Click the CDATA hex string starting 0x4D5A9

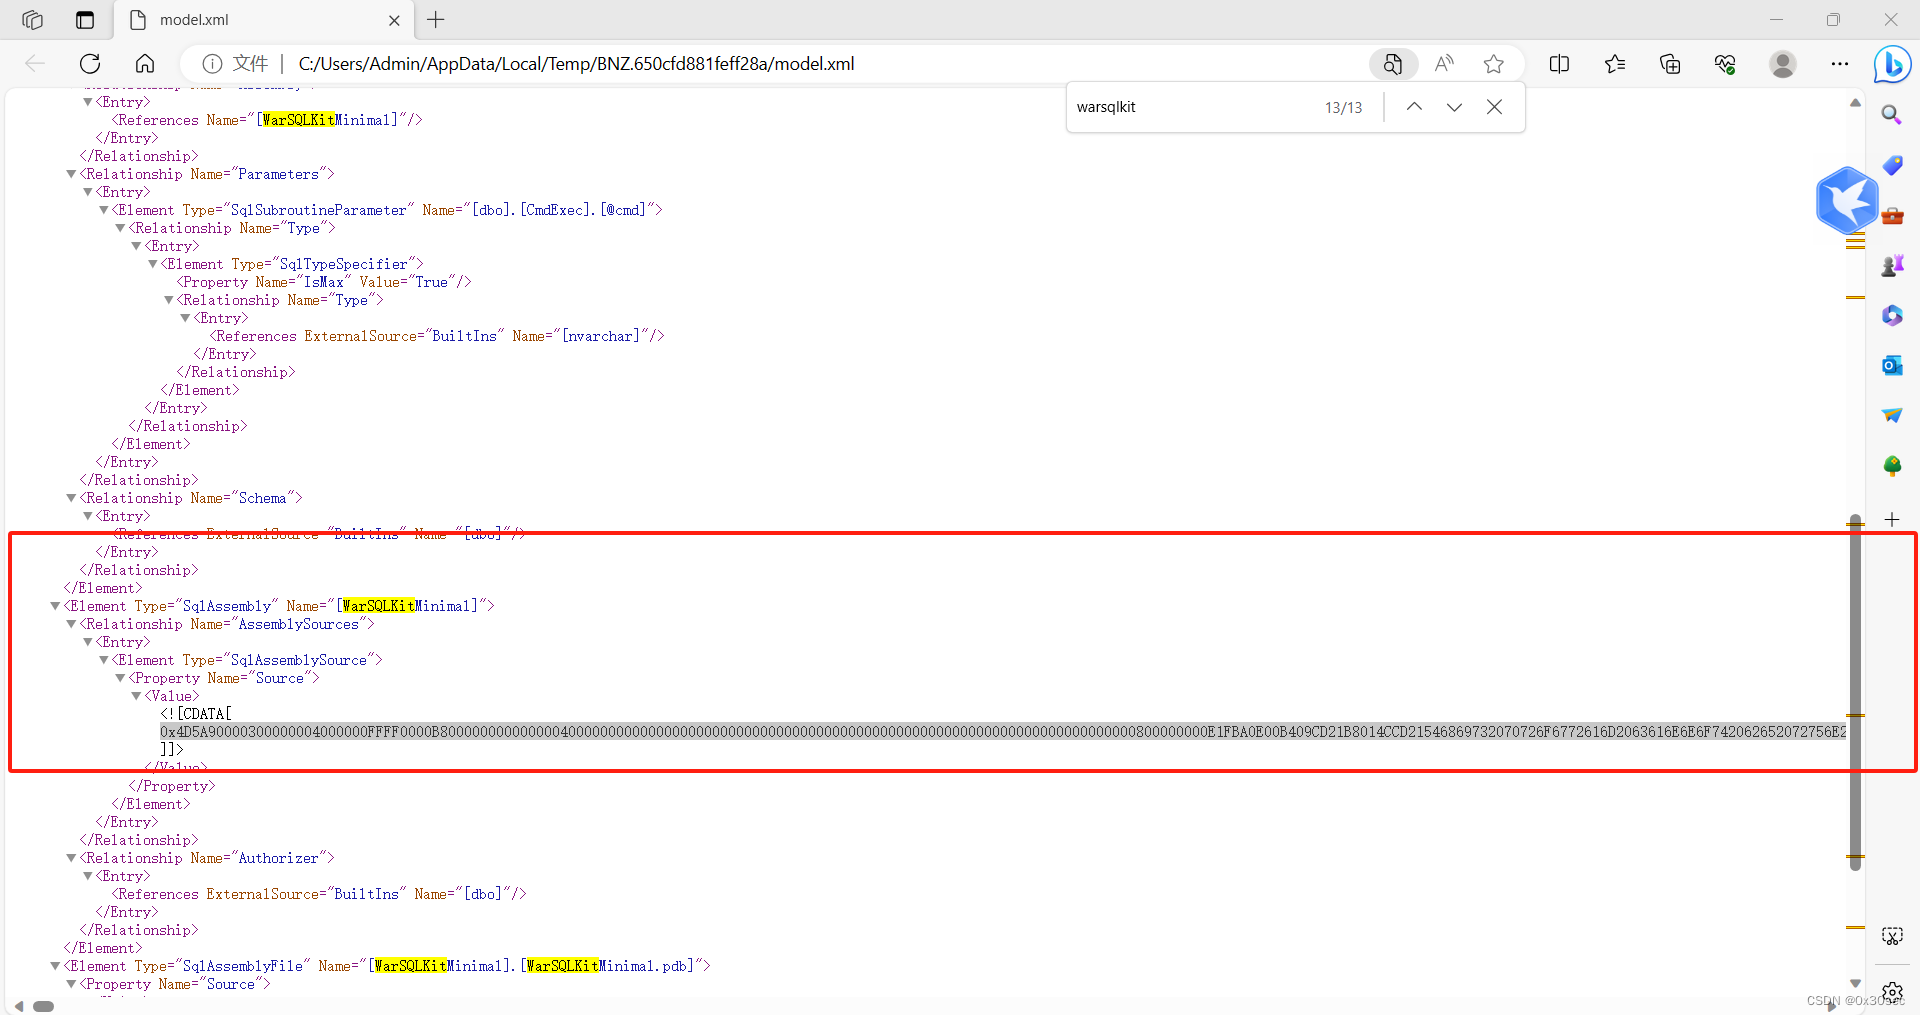(1003, 732)
